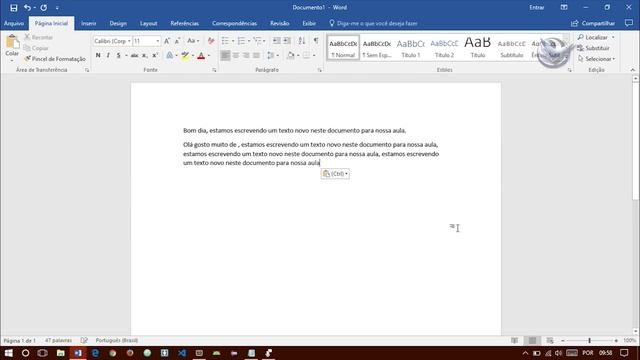This screenshot has width=640, height=360.
Task: Sort text alphabetically icon
Action: (302, 41)
